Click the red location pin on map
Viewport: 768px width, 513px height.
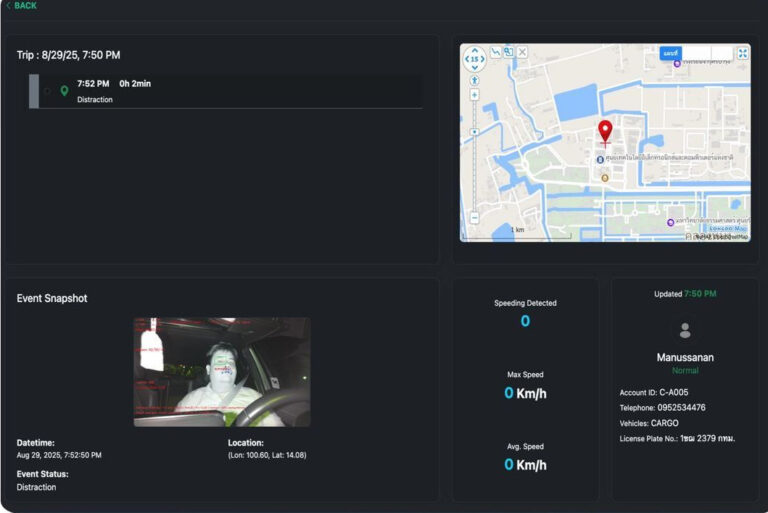(605, 131)
